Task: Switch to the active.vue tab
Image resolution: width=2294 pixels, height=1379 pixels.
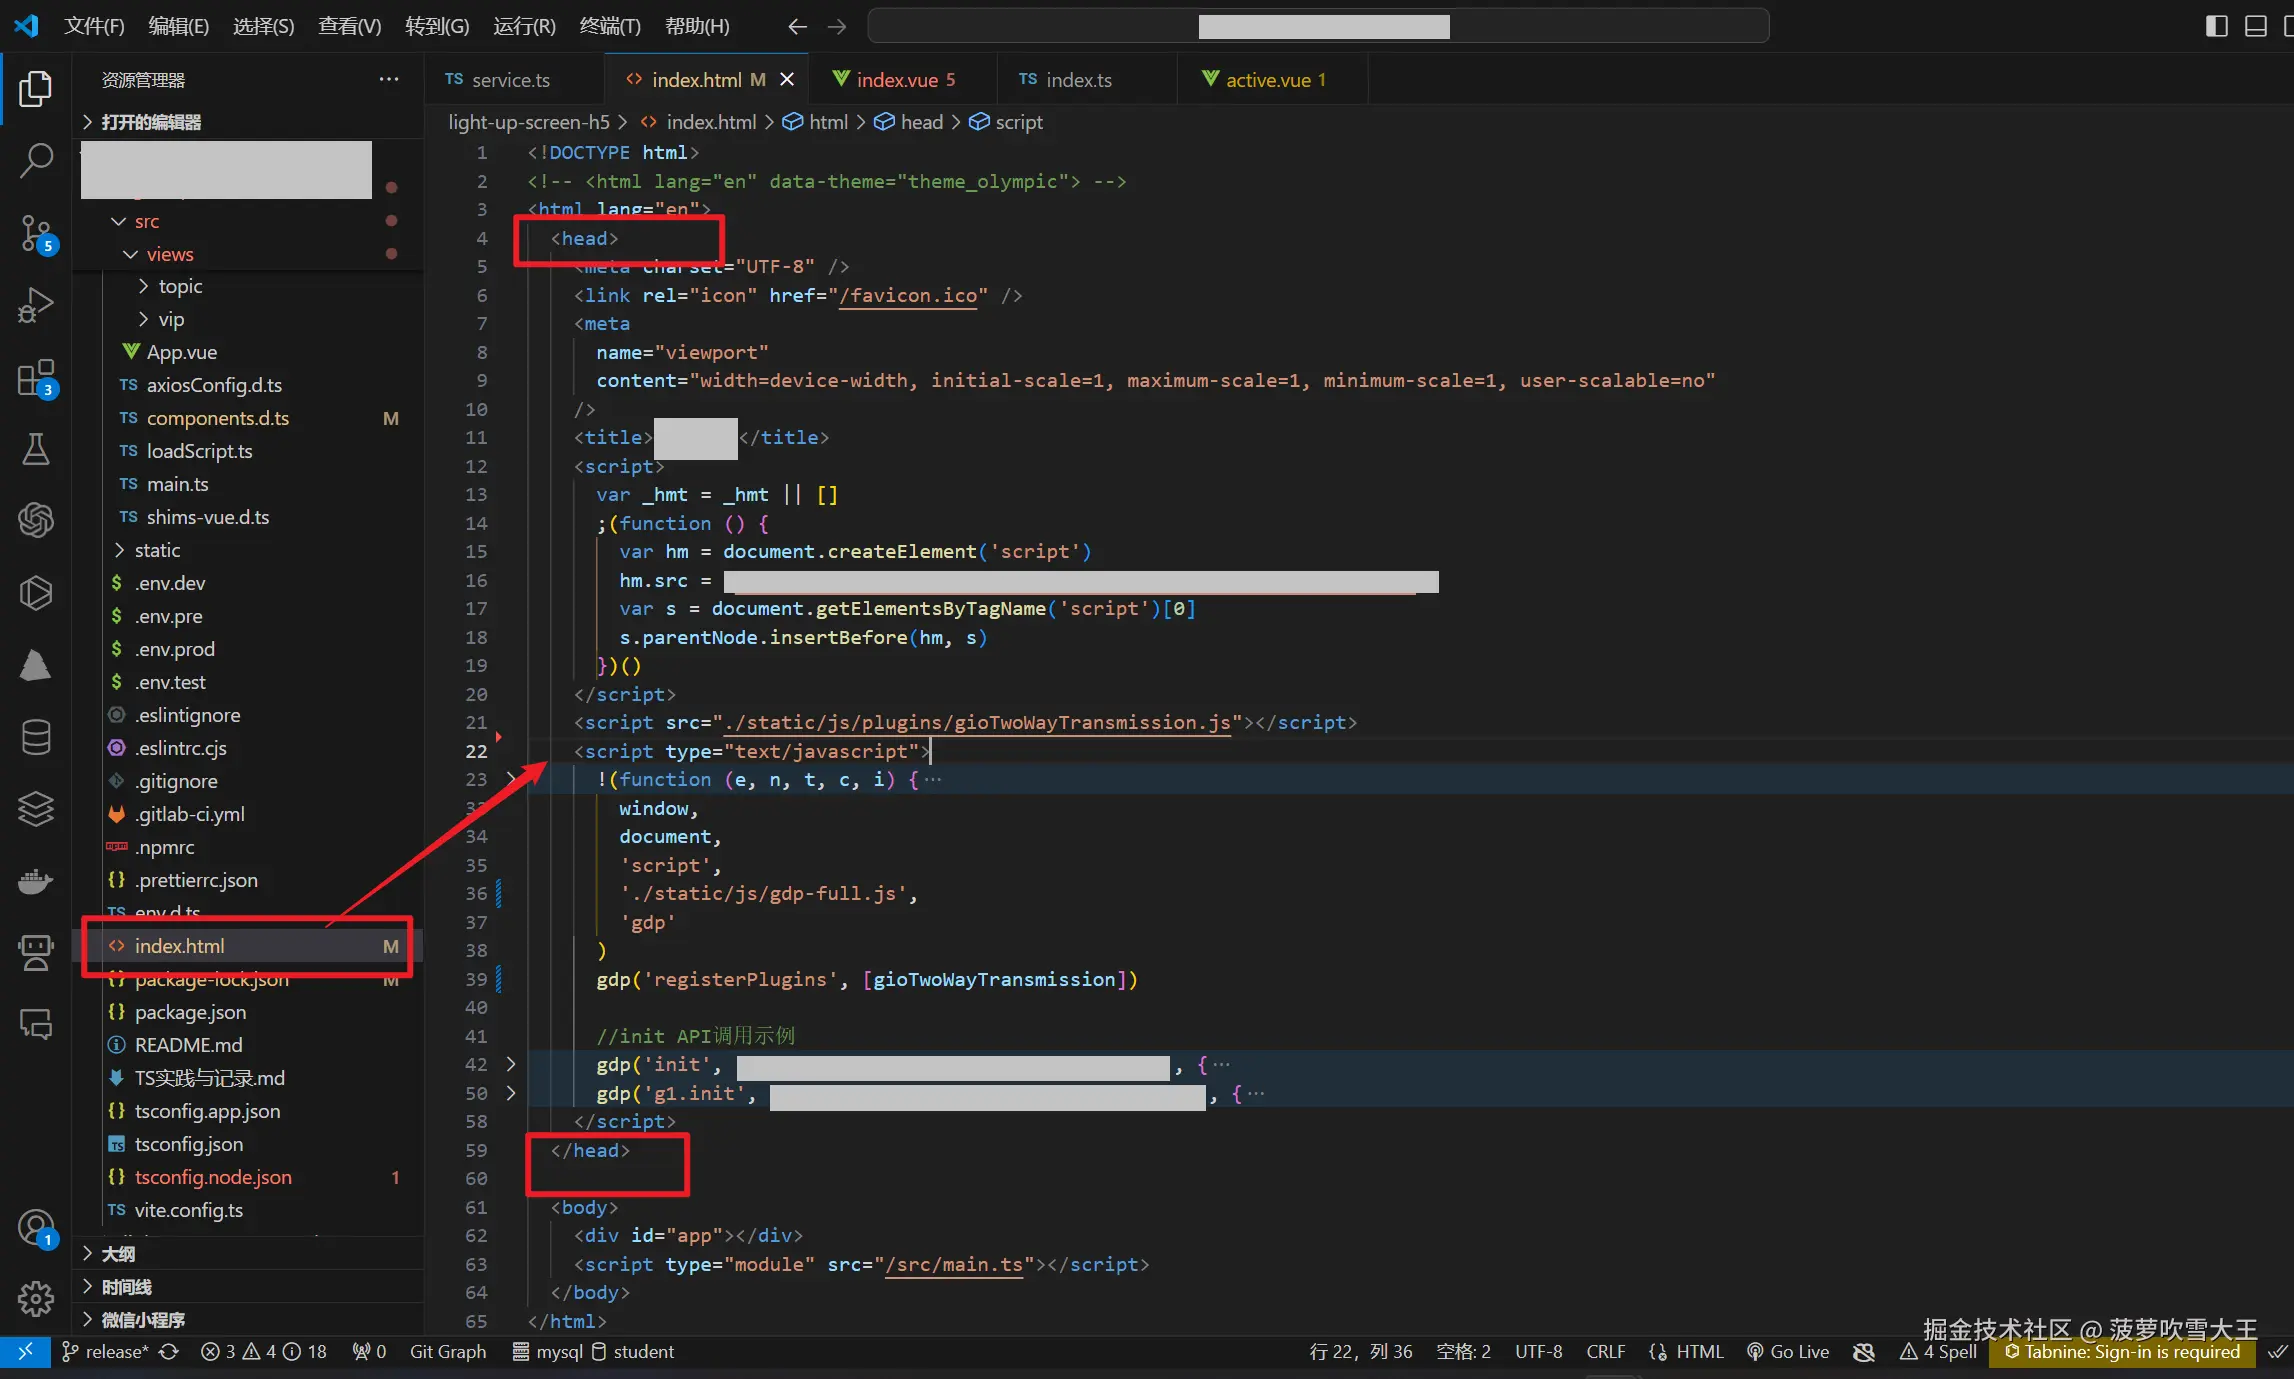Action: [1267, 80]
